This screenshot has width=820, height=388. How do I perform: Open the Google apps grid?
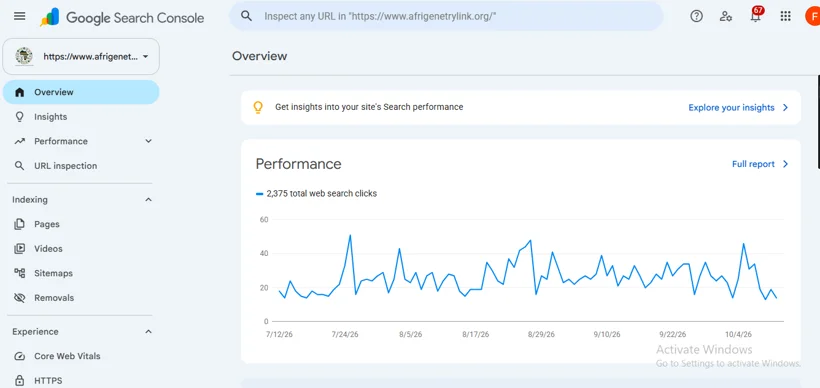coord(785,16)
